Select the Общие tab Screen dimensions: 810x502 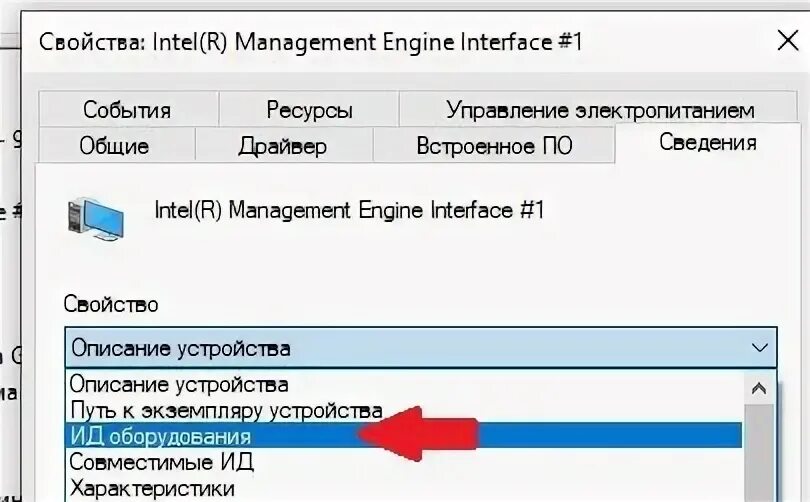pos(114,146)
